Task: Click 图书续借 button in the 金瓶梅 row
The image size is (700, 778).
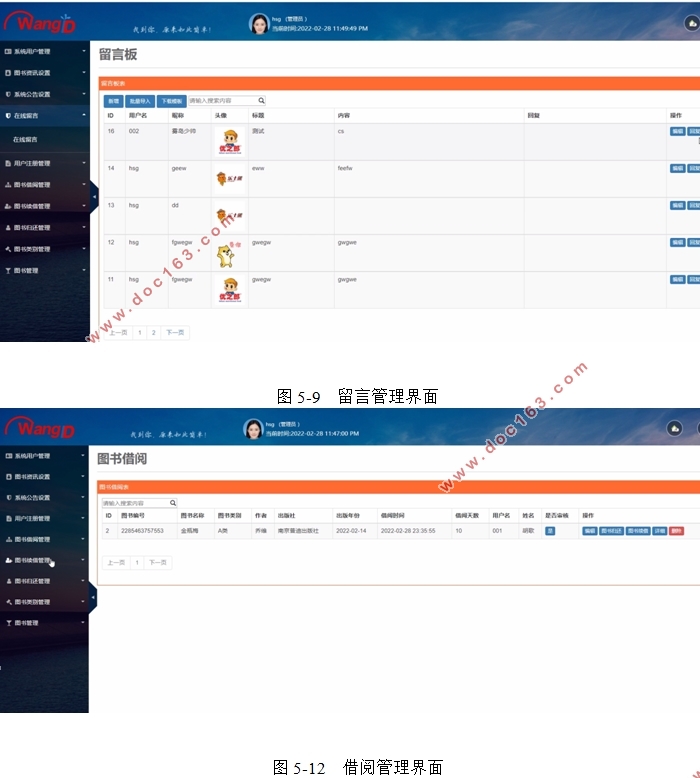Action: (x=637, y=531)
